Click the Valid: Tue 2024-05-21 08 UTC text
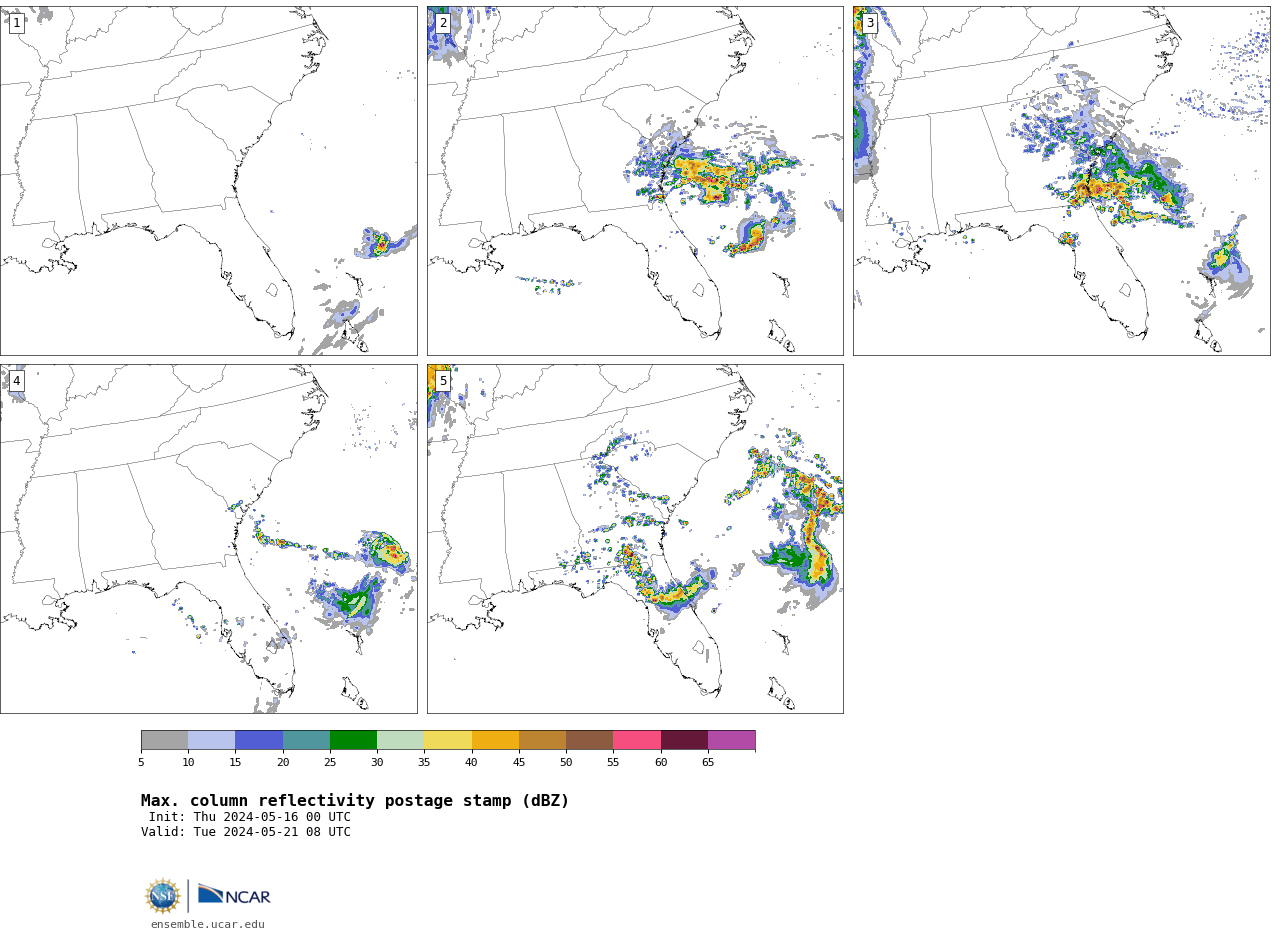Screen dimensions: 1280x936 [246, 832]
